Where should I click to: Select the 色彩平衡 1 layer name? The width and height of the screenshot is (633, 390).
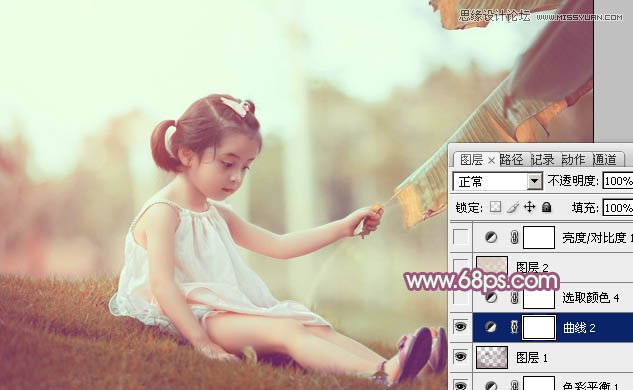point(591,386)
